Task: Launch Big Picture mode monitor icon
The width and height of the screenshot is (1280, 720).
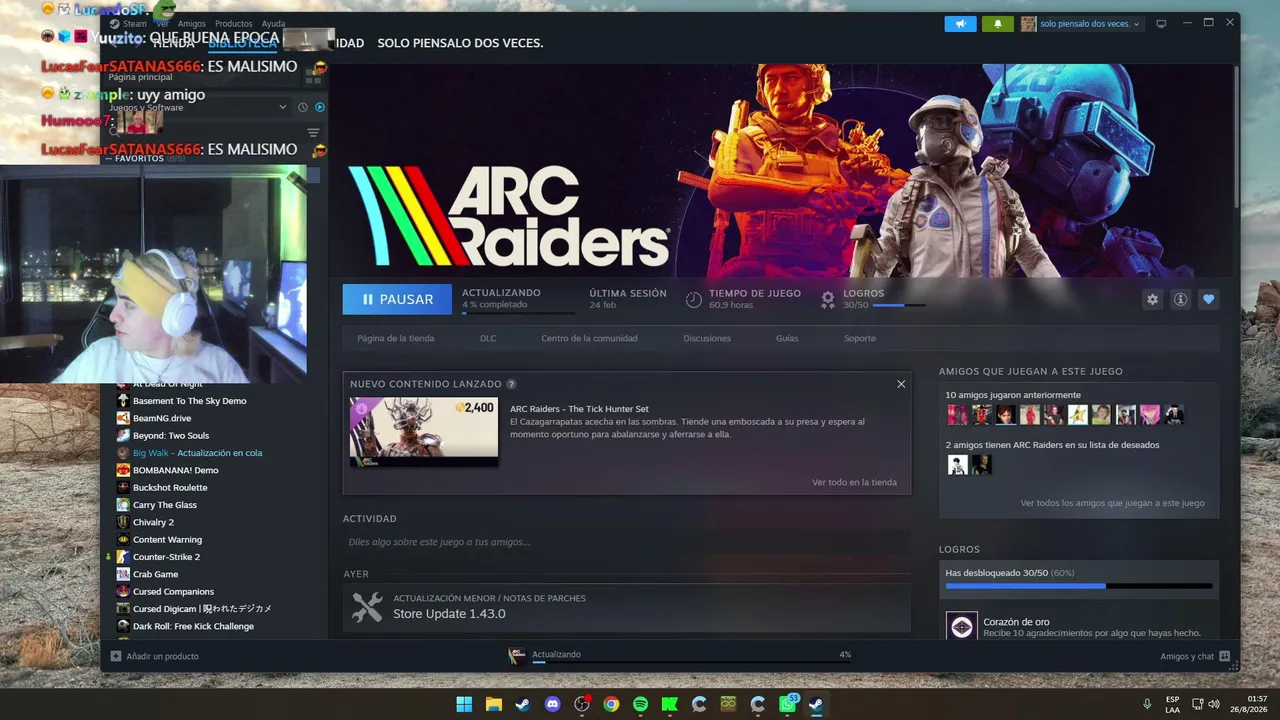Action: click(x=1161, y=24)
